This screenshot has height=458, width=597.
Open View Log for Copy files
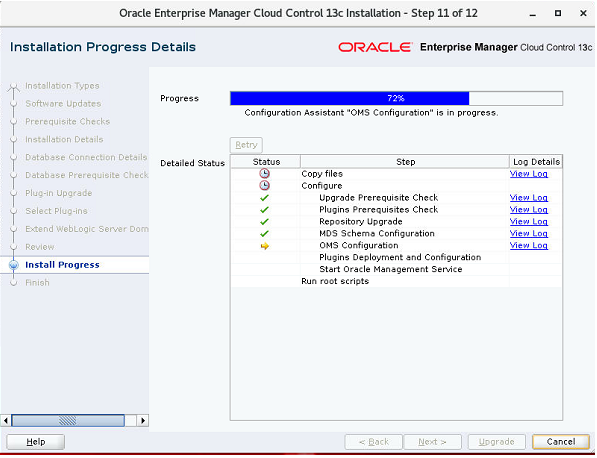click(x=528, y=174)
